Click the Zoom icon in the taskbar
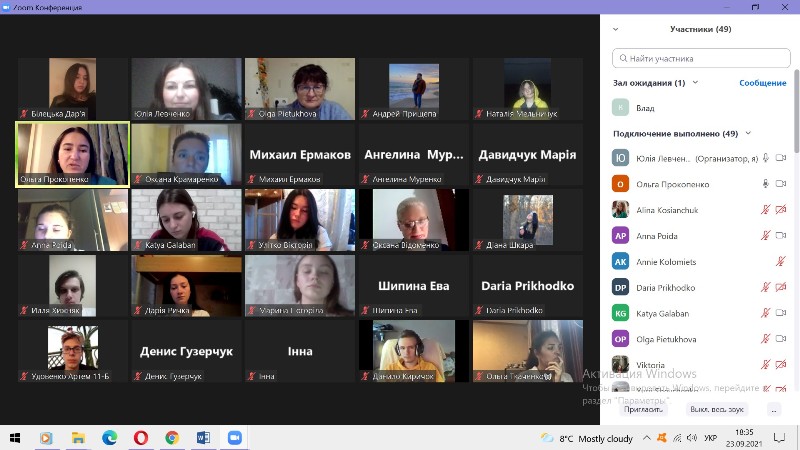800x450 pixels. pyautogui.click(x=235, y=438)
